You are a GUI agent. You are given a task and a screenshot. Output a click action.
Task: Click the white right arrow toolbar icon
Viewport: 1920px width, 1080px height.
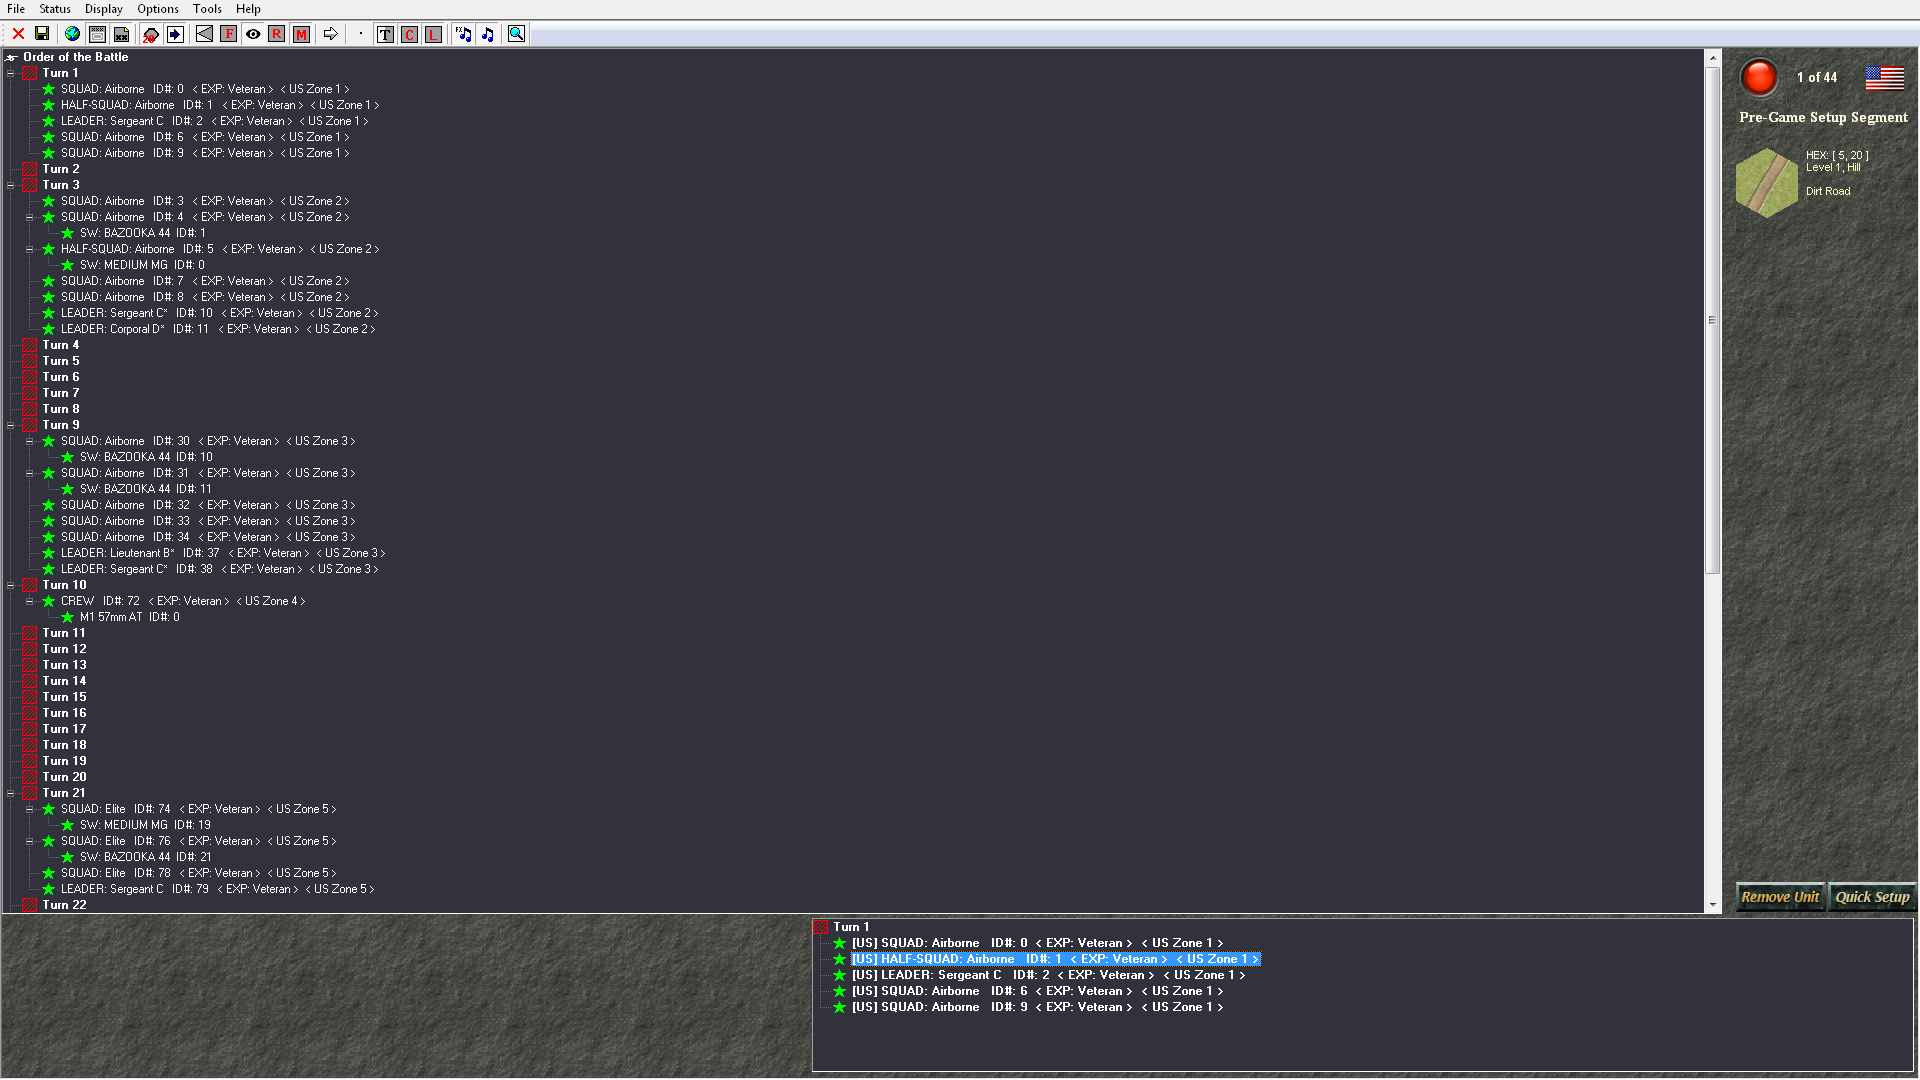coord(330,34)
